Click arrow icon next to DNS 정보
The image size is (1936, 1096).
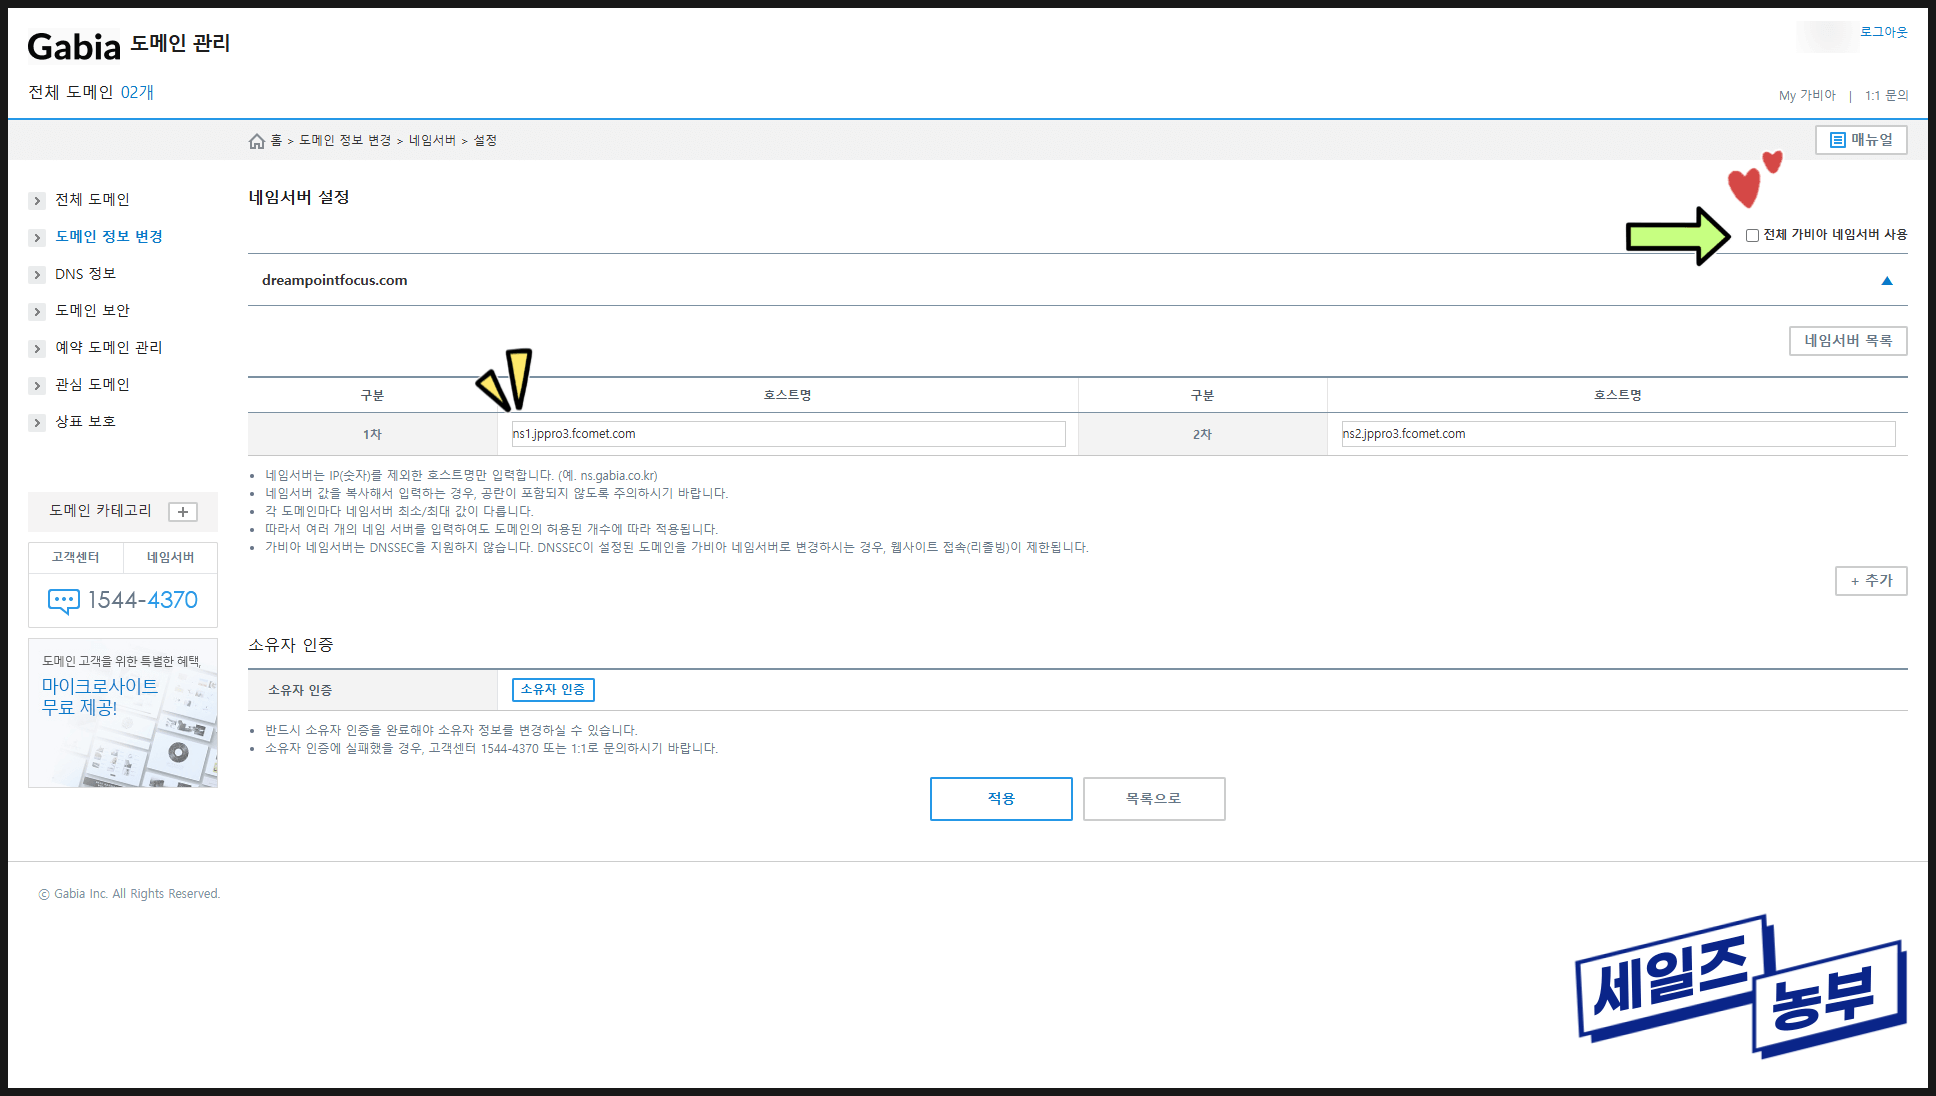(x=37, y=275)
